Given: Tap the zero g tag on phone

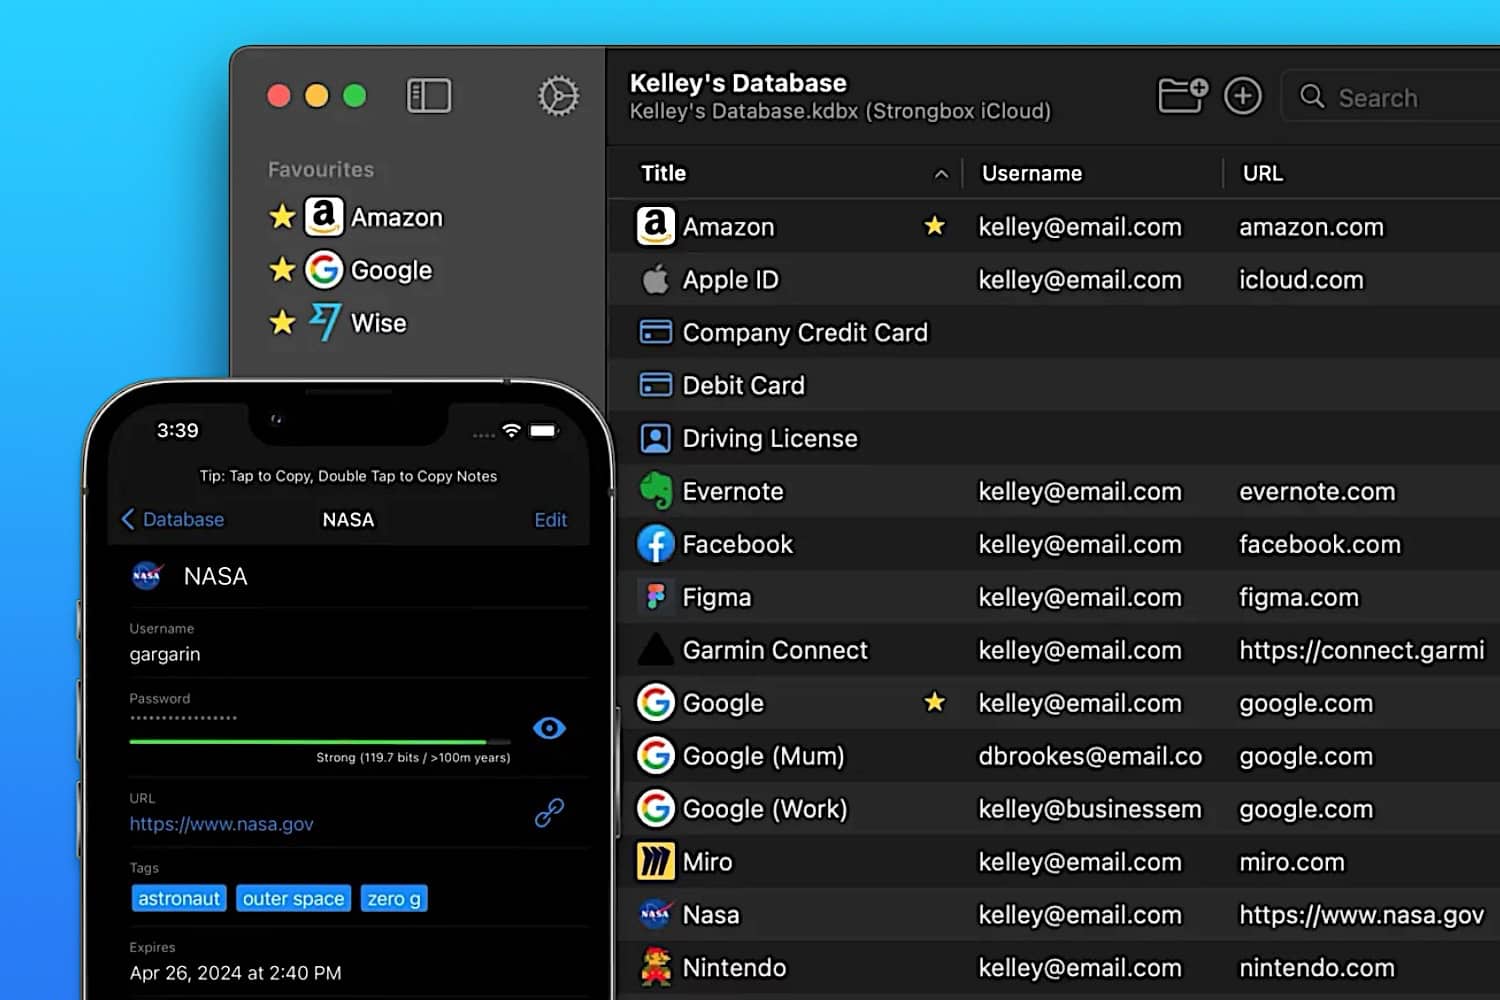Looking at the screenshot, I should pyautogui.click(x=394, y=898).
